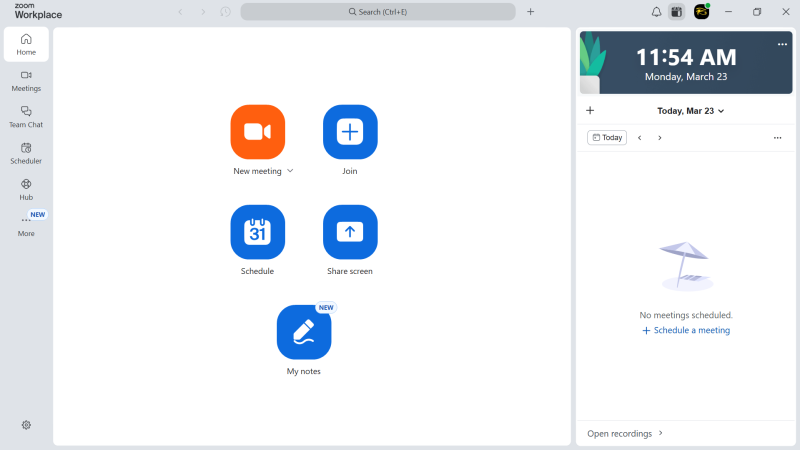800x450 pixels.
Task: Click the Join meeting plus icon
Action: pyautogui.click(x=350, y=132)
